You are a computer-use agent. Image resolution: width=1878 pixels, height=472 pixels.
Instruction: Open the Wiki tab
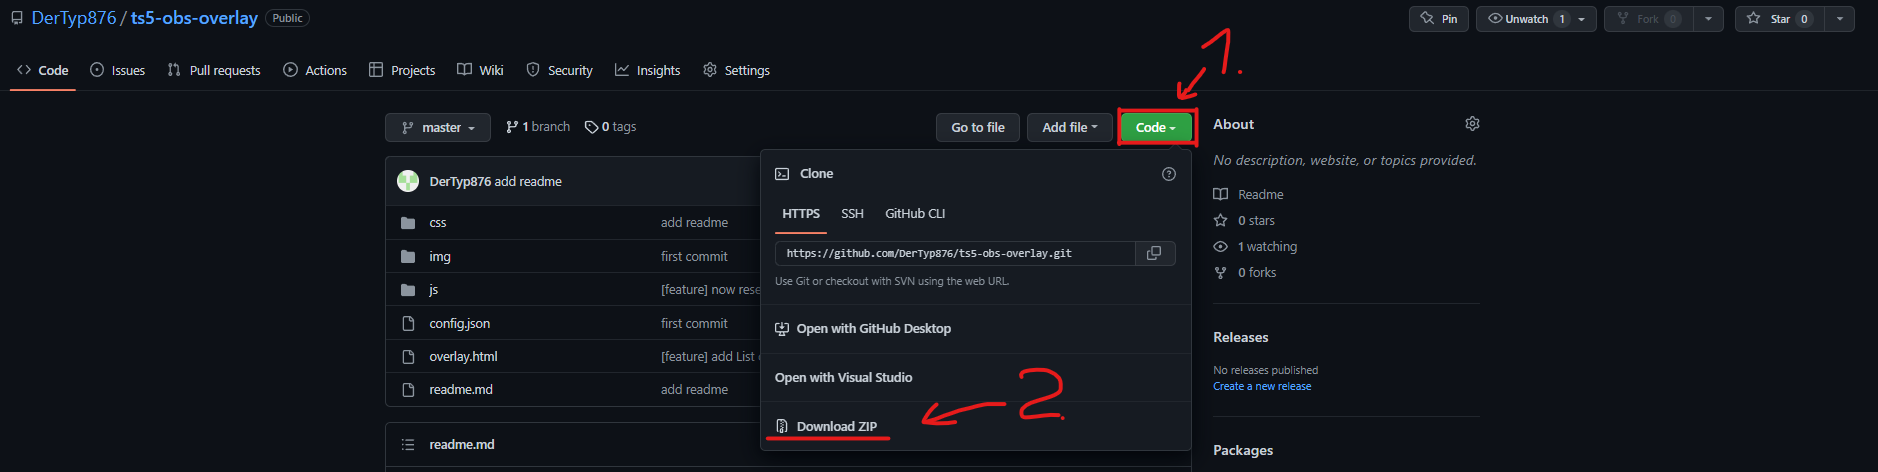tap(480, 70)
